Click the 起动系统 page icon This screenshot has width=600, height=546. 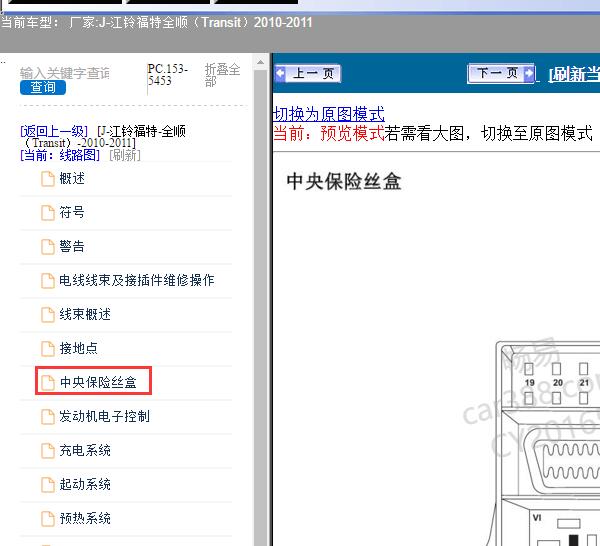pos(48,485)
